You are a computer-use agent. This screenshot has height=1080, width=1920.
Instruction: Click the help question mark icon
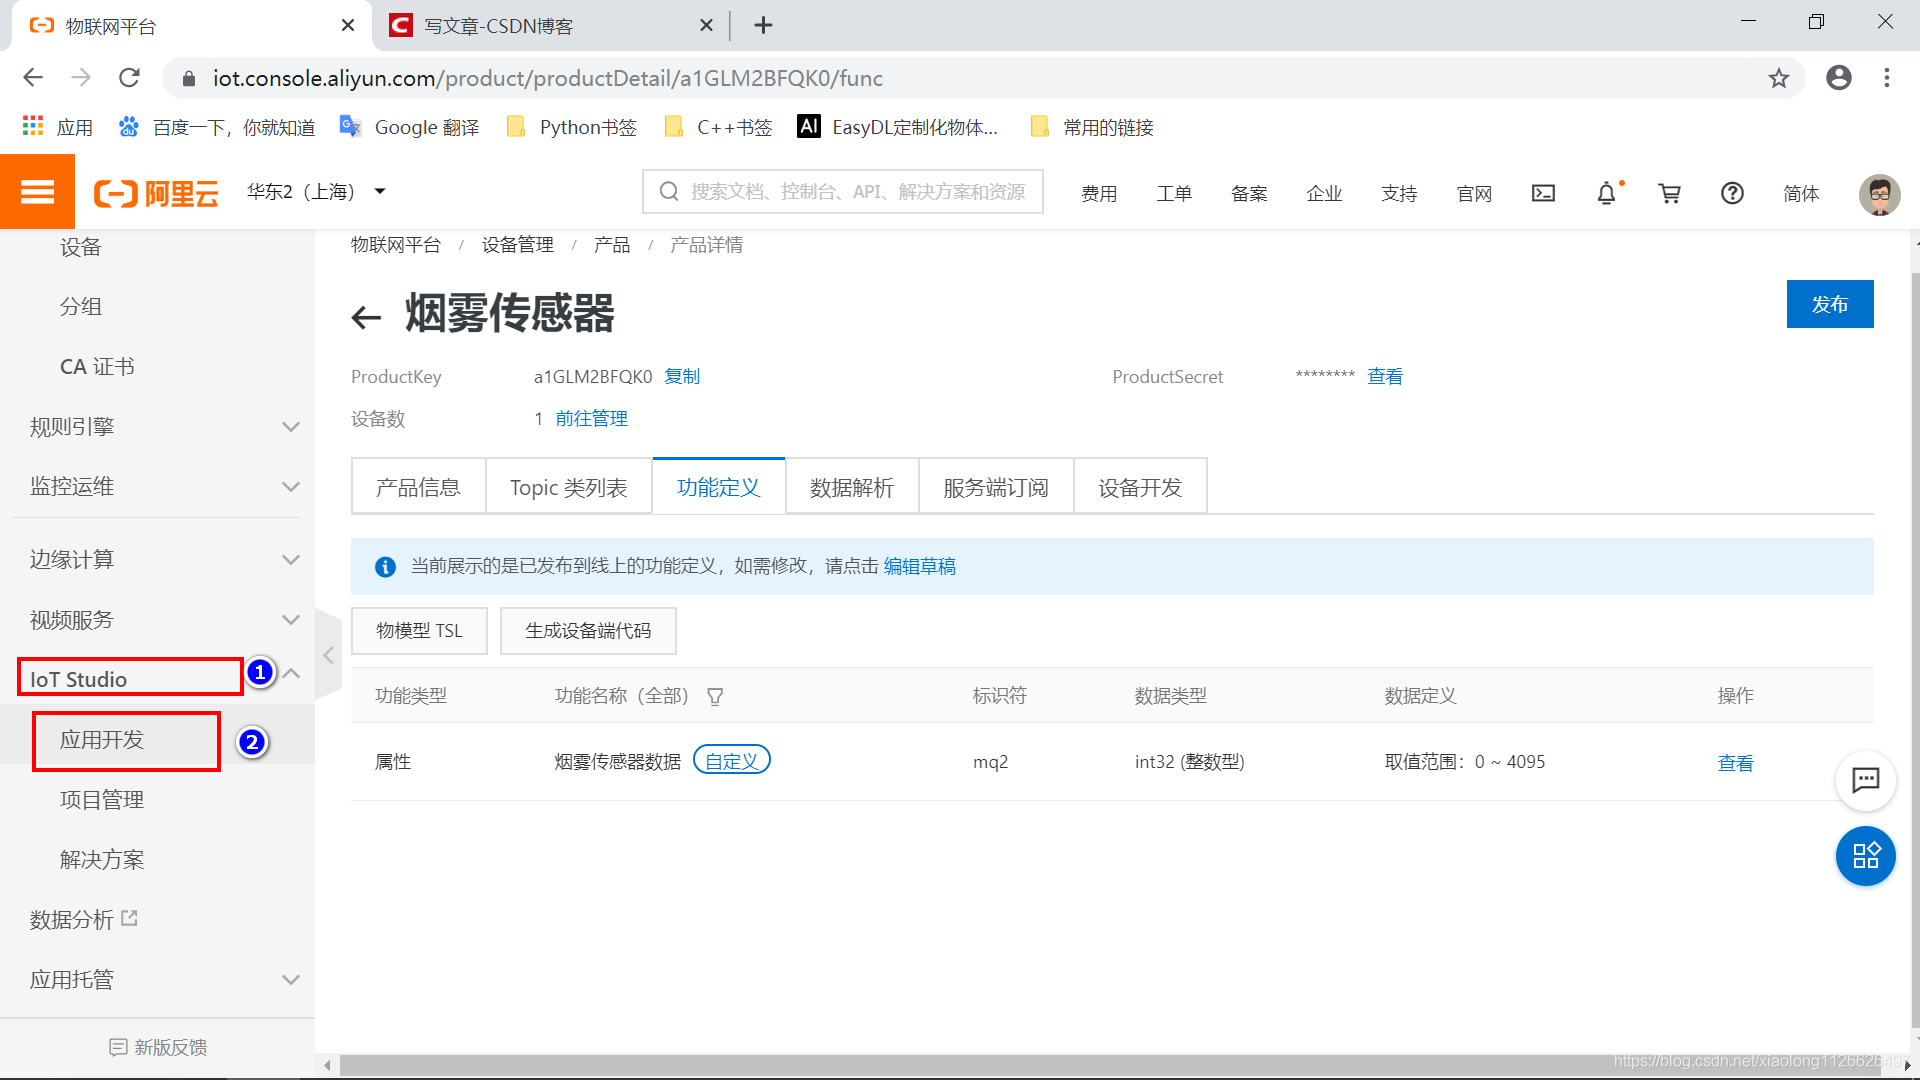1732,193
